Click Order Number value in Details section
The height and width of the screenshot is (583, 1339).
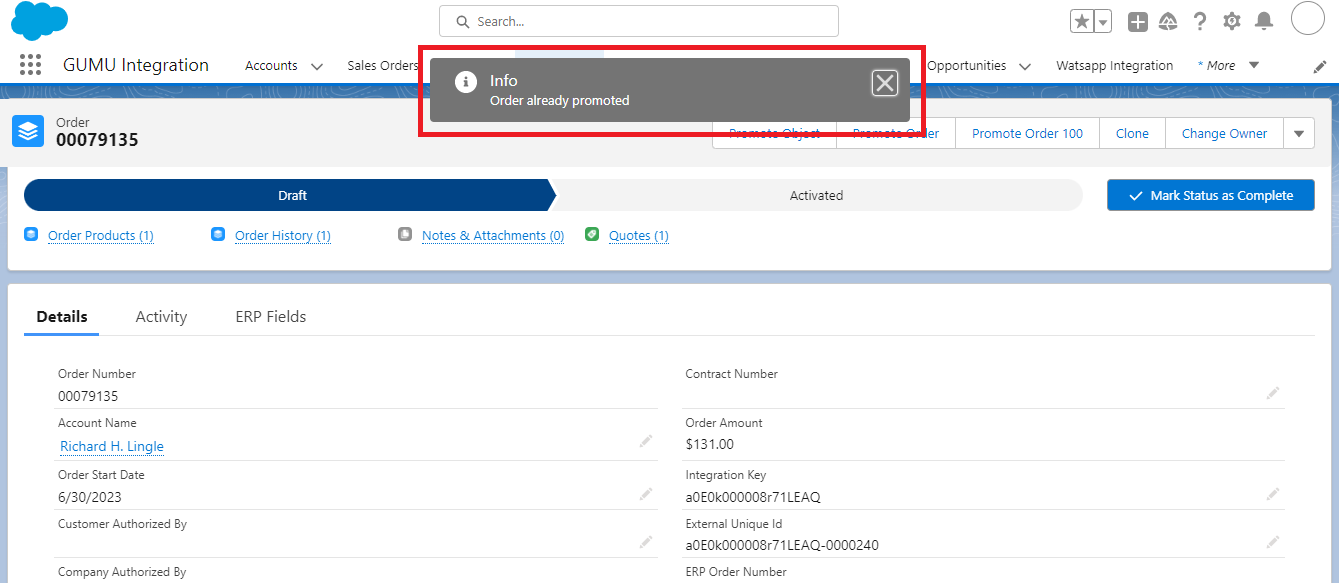[88, 396]
